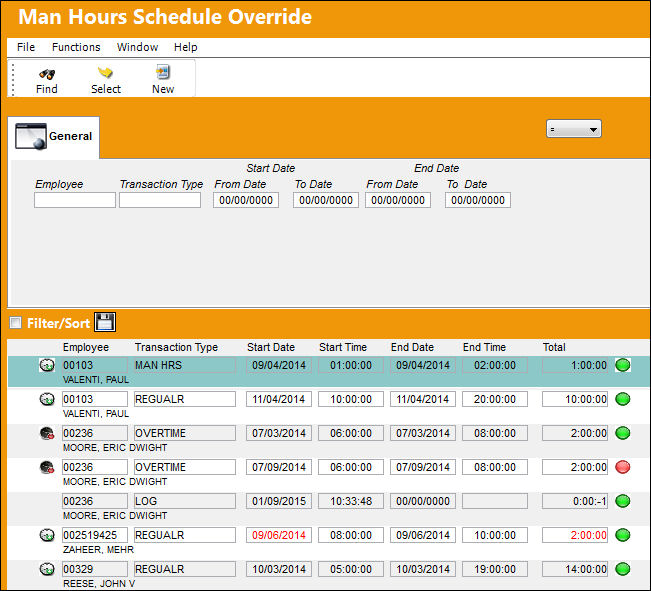Click the clock icon on the ZAHEER, MEHR row

coord(47,535)
